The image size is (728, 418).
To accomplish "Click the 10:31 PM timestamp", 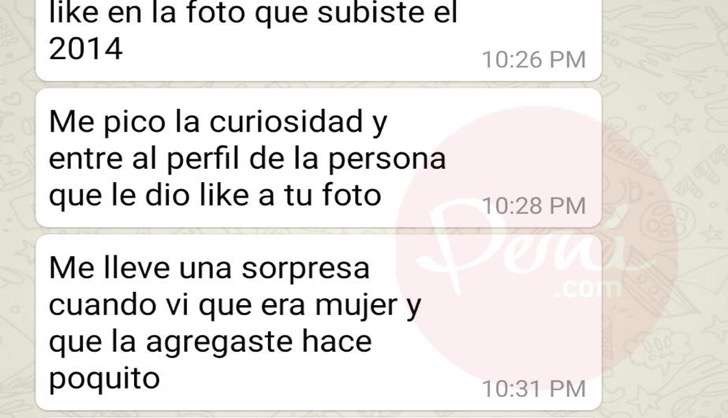I will (534, 389).
